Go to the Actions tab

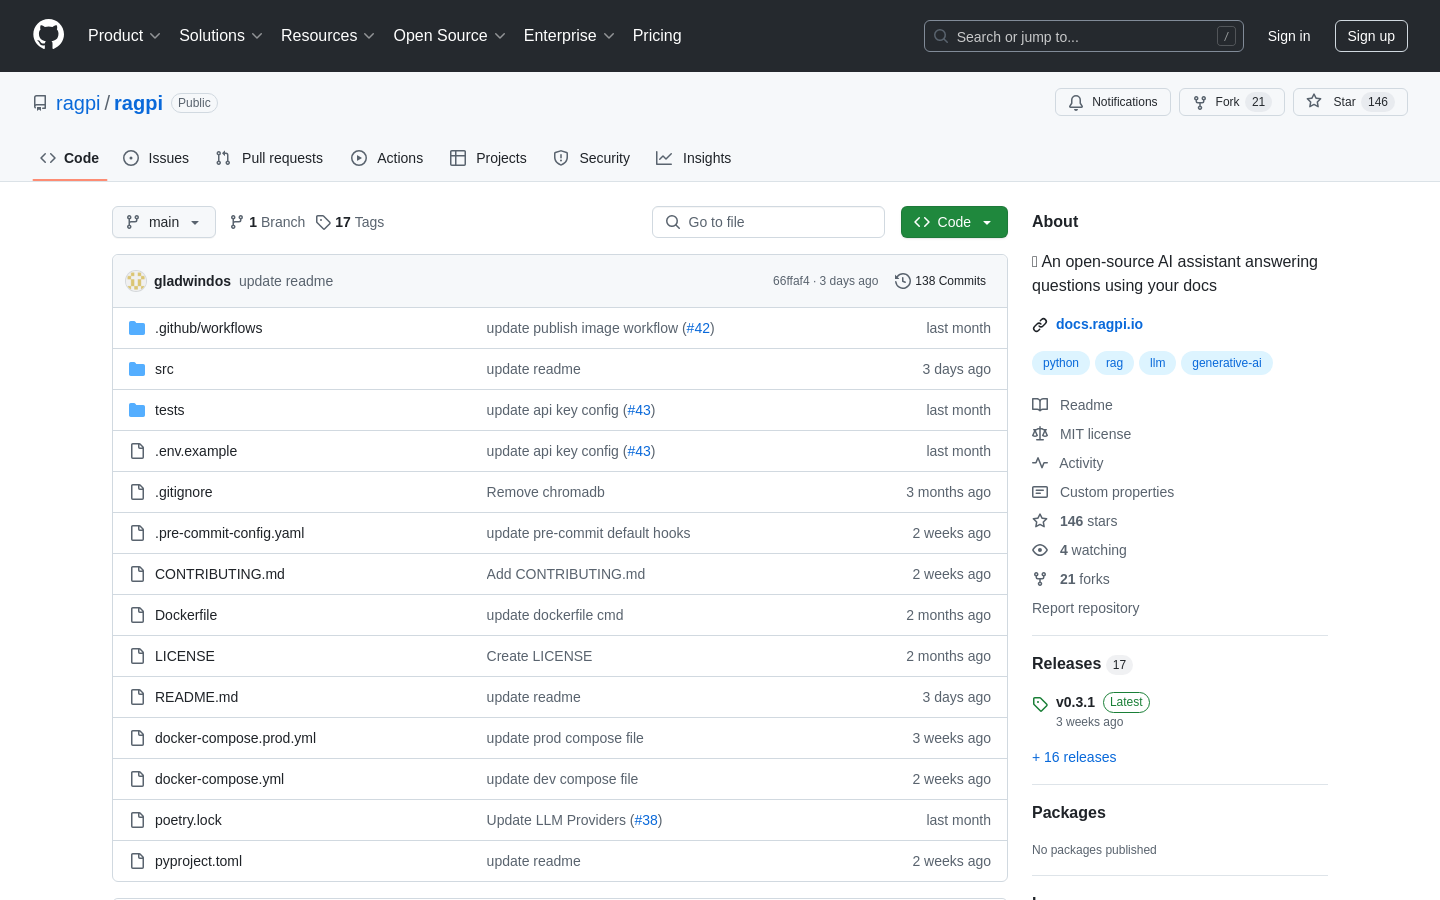(x=387, y=158)
